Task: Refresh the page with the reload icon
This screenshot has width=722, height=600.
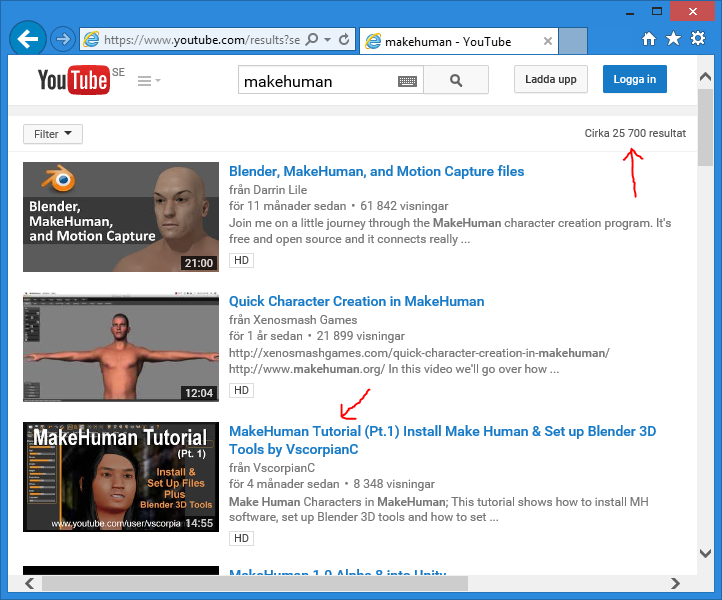Action: (344, 40)
